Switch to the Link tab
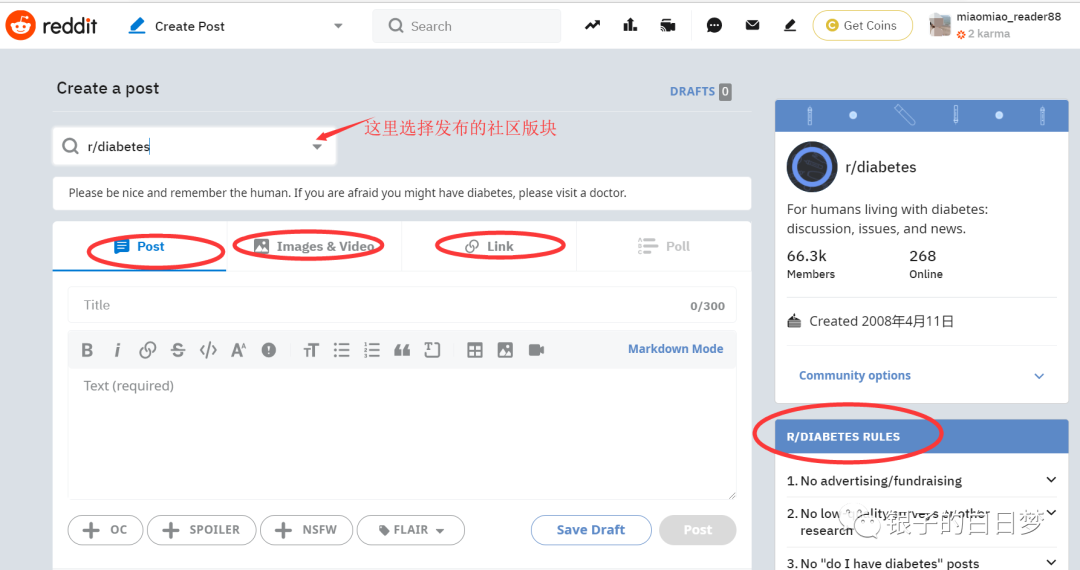 (489, 246)
